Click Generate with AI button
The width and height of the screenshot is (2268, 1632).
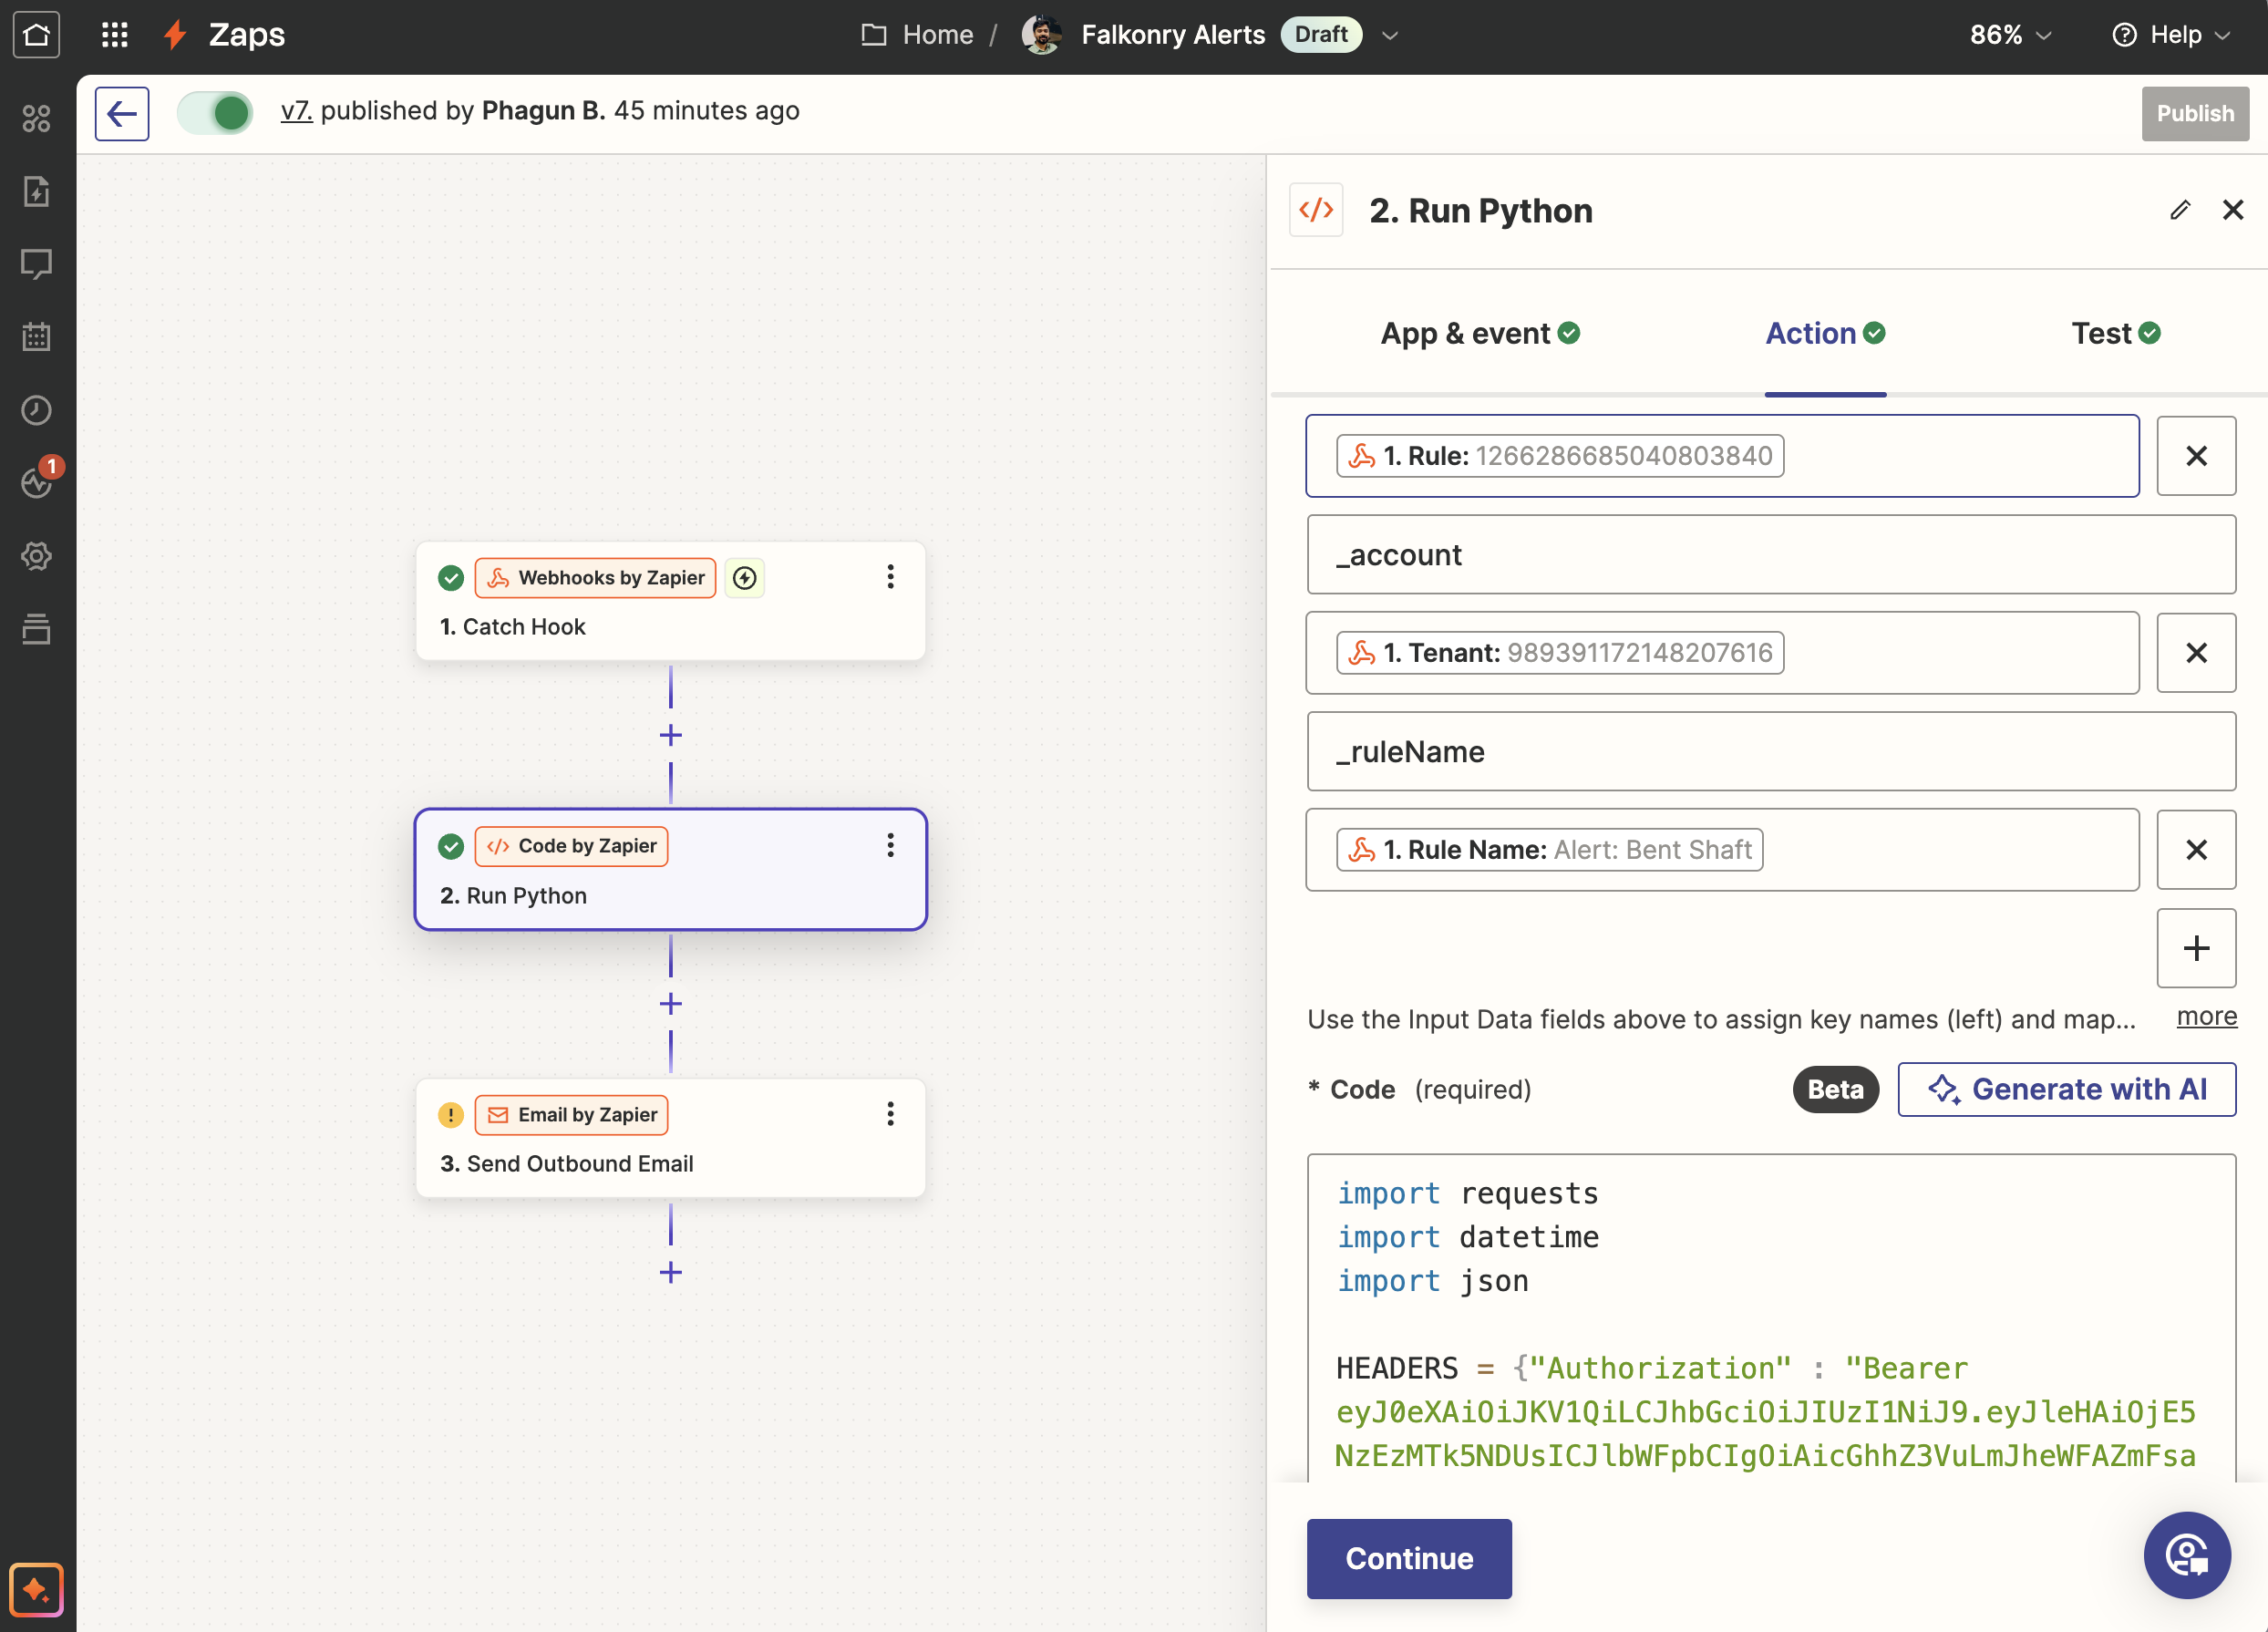tap(2067, 1089)
